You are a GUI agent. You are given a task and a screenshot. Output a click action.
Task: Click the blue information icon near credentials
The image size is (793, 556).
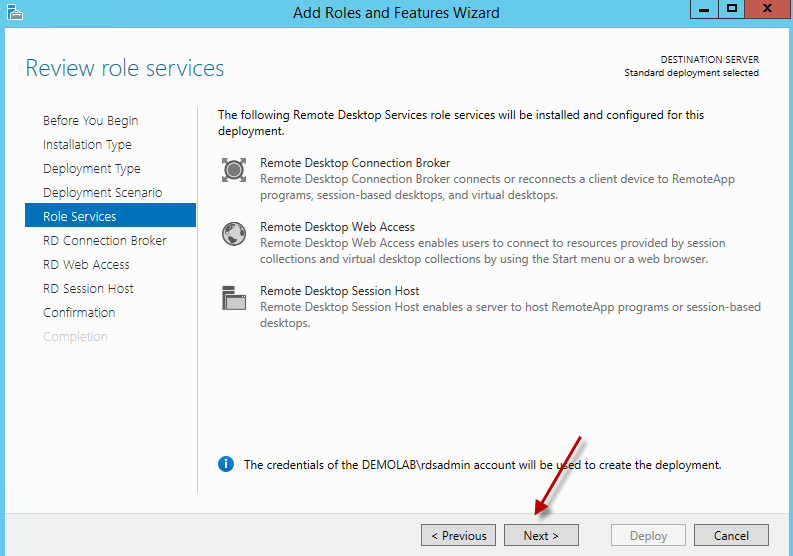[226, 464]
